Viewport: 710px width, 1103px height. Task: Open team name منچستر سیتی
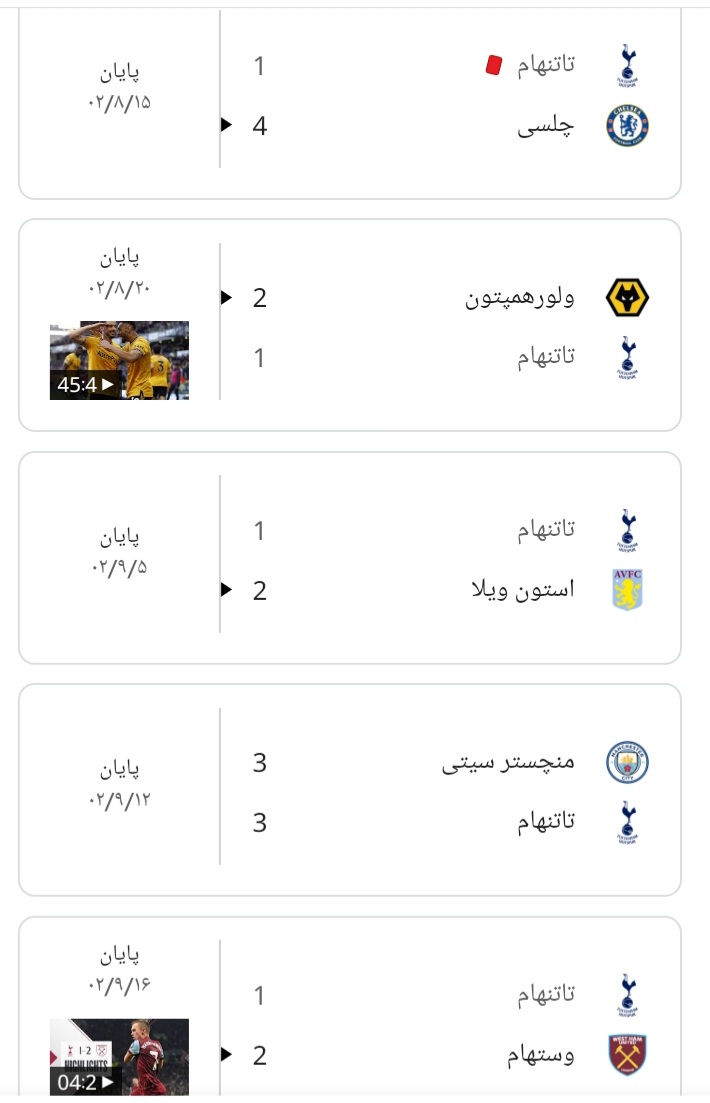pos(508,763)
